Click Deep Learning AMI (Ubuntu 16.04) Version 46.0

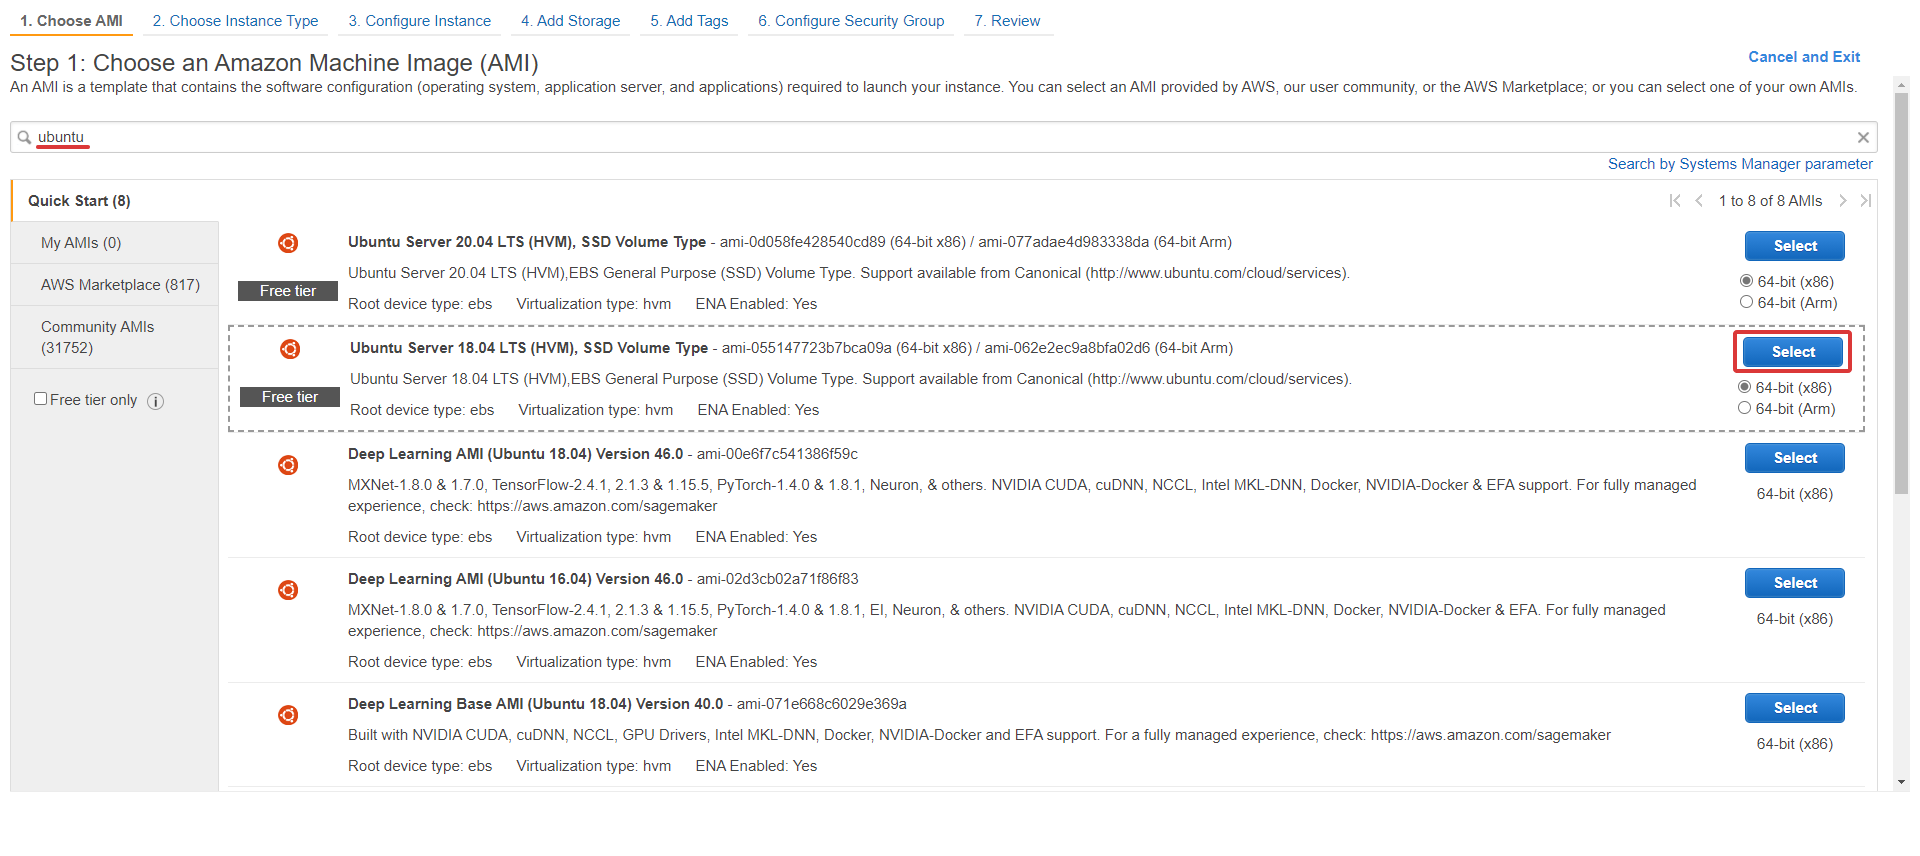coord(516,579)
